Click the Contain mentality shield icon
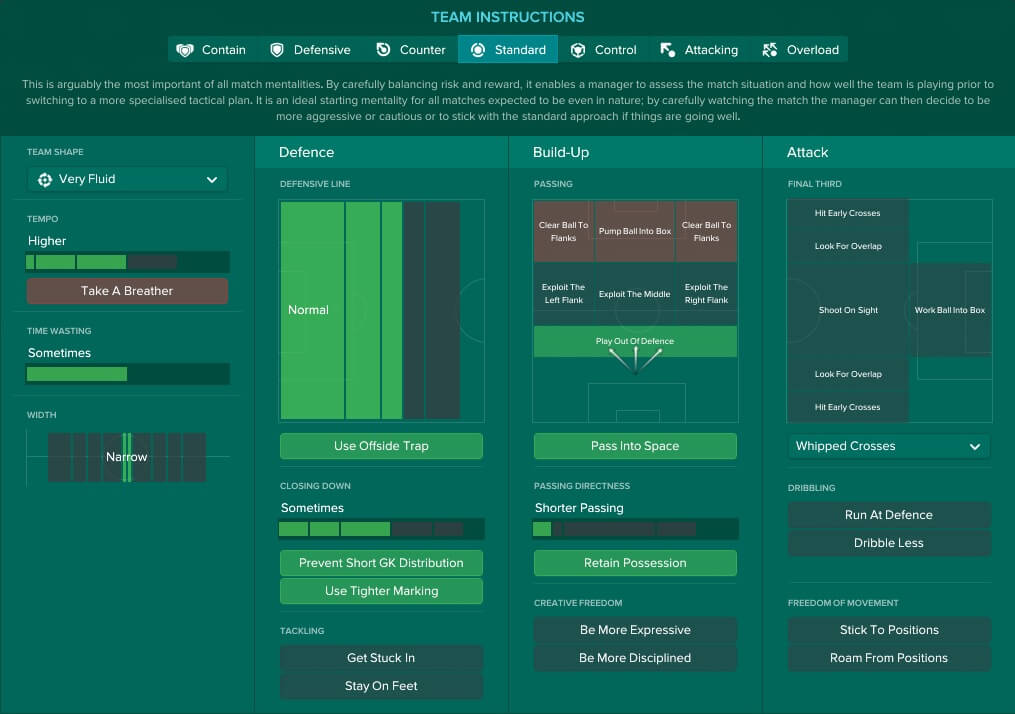The height and width of the screenshot is (714, 1015). pyautogui.click(x=184, y=50)
